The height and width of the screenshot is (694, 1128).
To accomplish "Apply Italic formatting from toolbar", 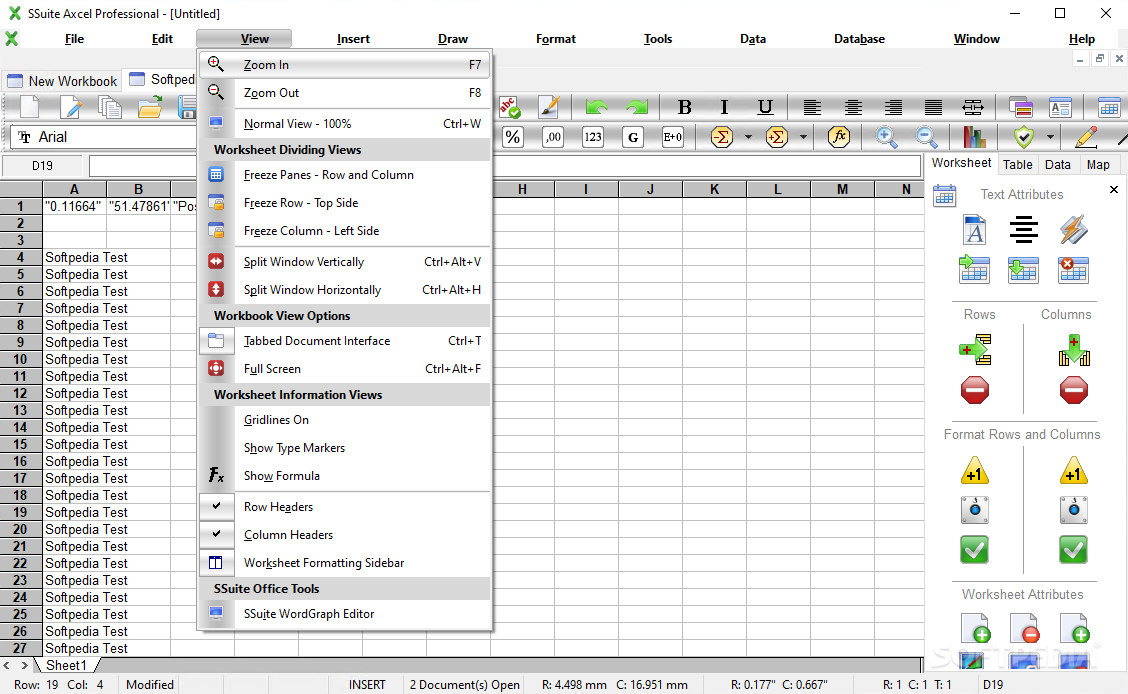I will pyautogui.click(x=724, y=107).
